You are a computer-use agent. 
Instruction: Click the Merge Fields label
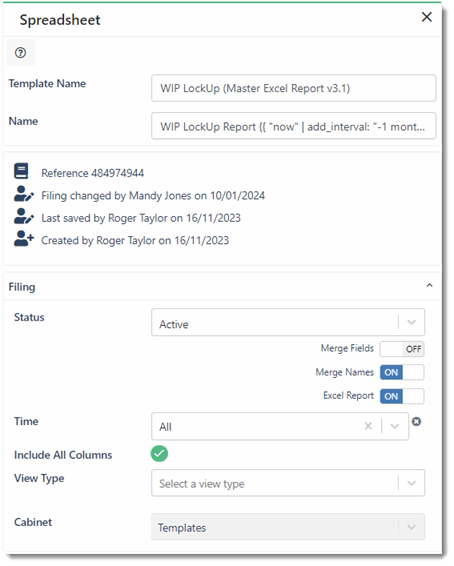coord(347,348)
